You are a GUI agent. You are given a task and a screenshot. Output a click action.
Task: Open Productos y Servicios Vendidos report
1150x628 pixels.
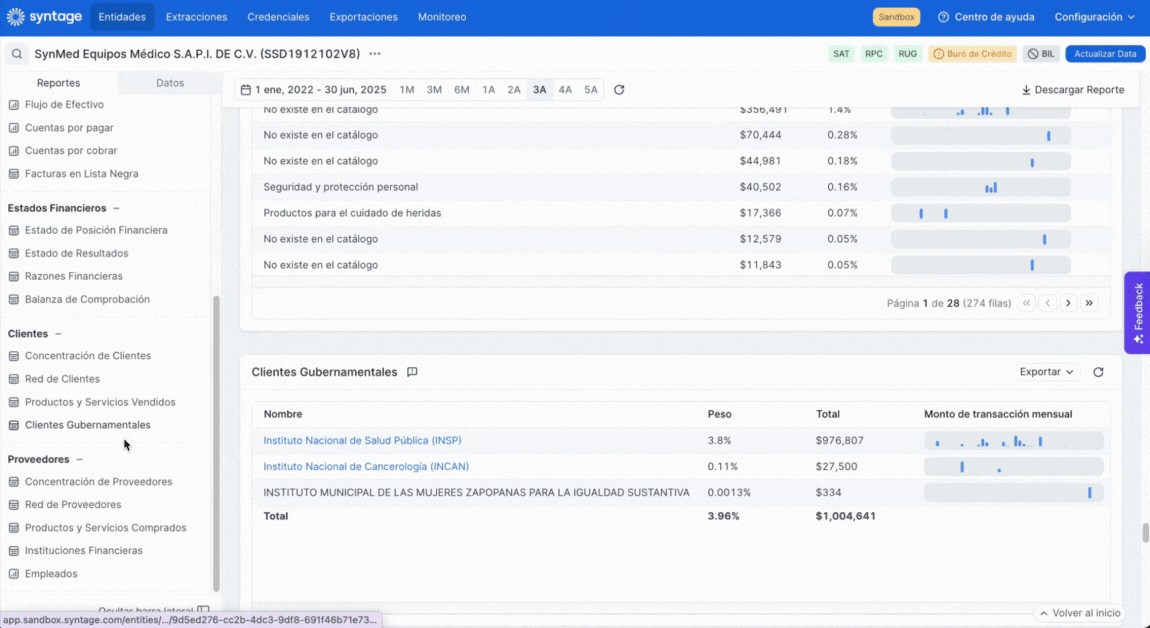pos(100,402)
